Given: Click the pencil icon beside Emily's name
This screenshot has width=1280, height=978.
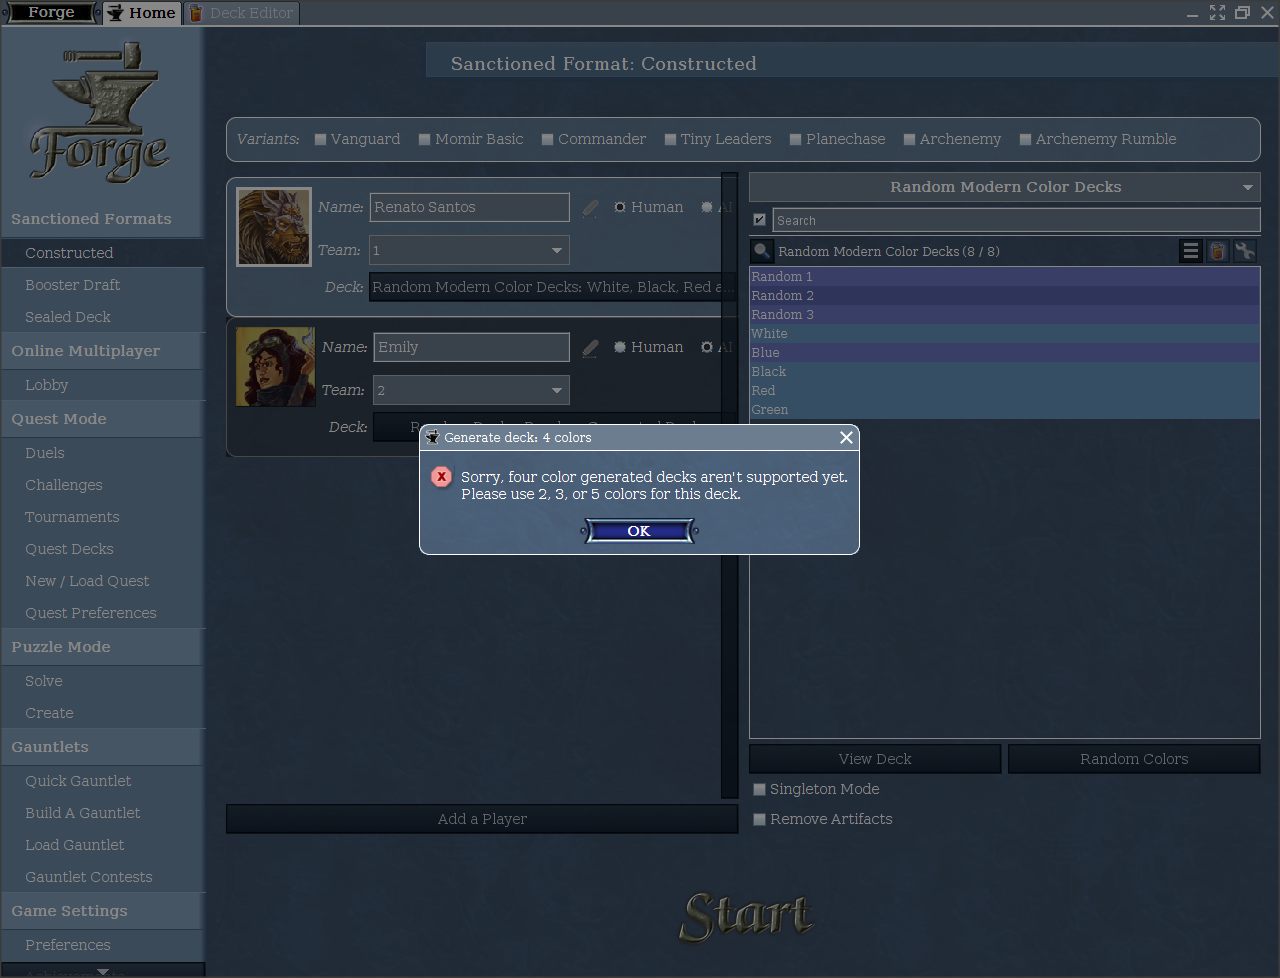Looking at the screenshot, I should (590, 348).
